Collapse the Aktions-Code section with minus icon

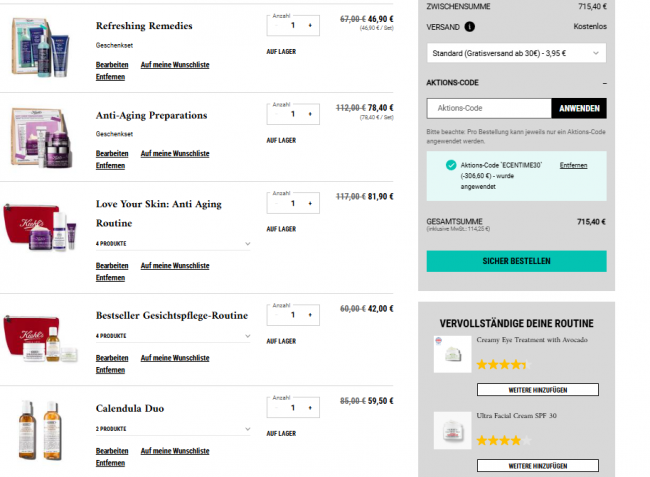pyautogui.click(x=604, y=83)
